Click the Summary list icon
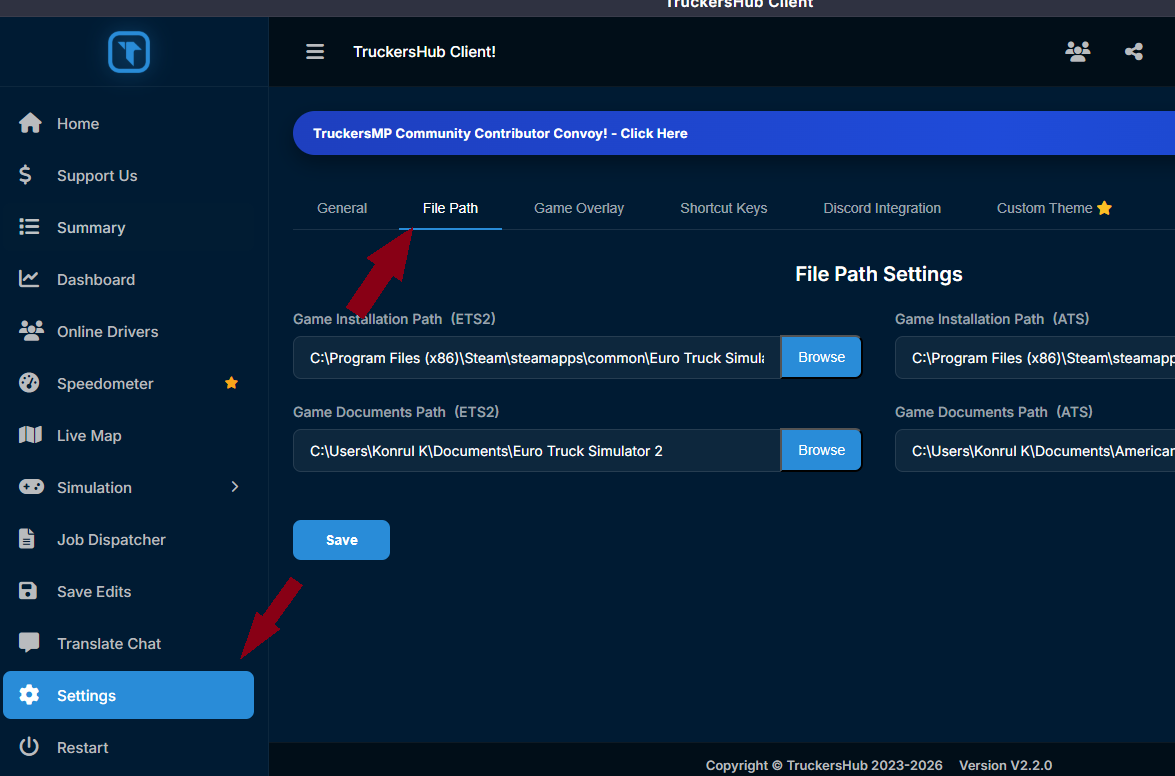Image resolution: width=1175 pixels, height=776 pixels. coord(29,226)
